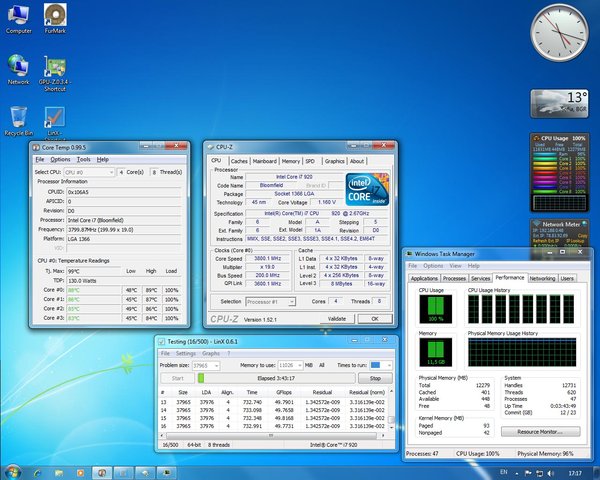Launch Windows Media Player taskbar icon
Screen dimensions: 600x480
tap(80, 473)
